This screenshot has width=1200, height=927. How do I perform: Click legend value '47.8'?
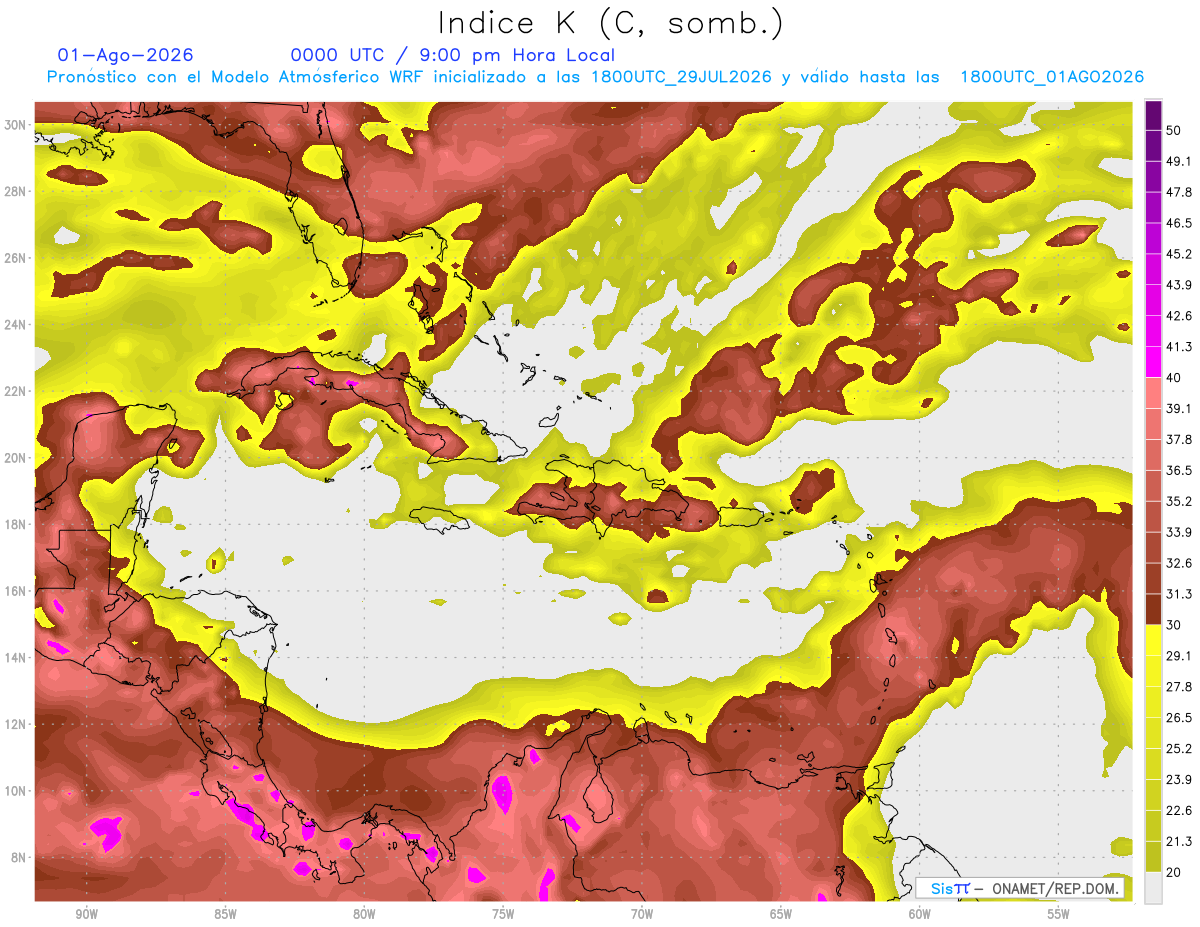coord(1178,191)
